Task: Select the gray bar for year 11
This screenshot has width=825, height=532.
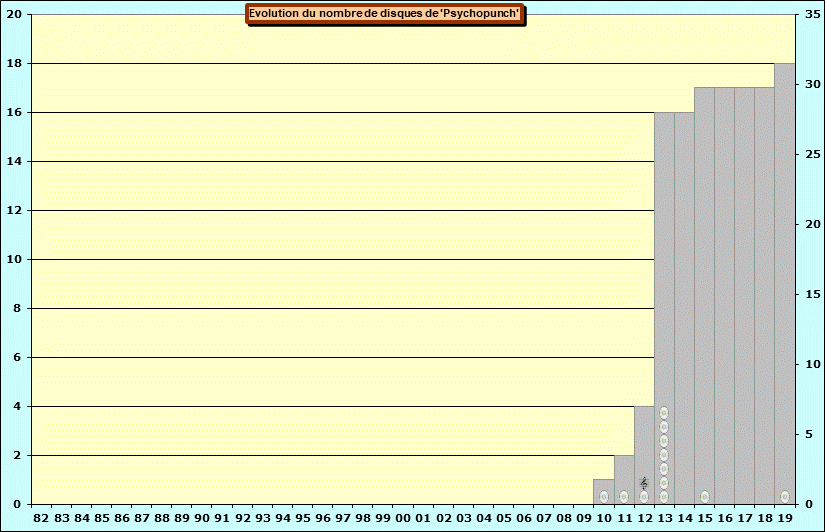Action: pyautogui.click(x=624, y=479)
